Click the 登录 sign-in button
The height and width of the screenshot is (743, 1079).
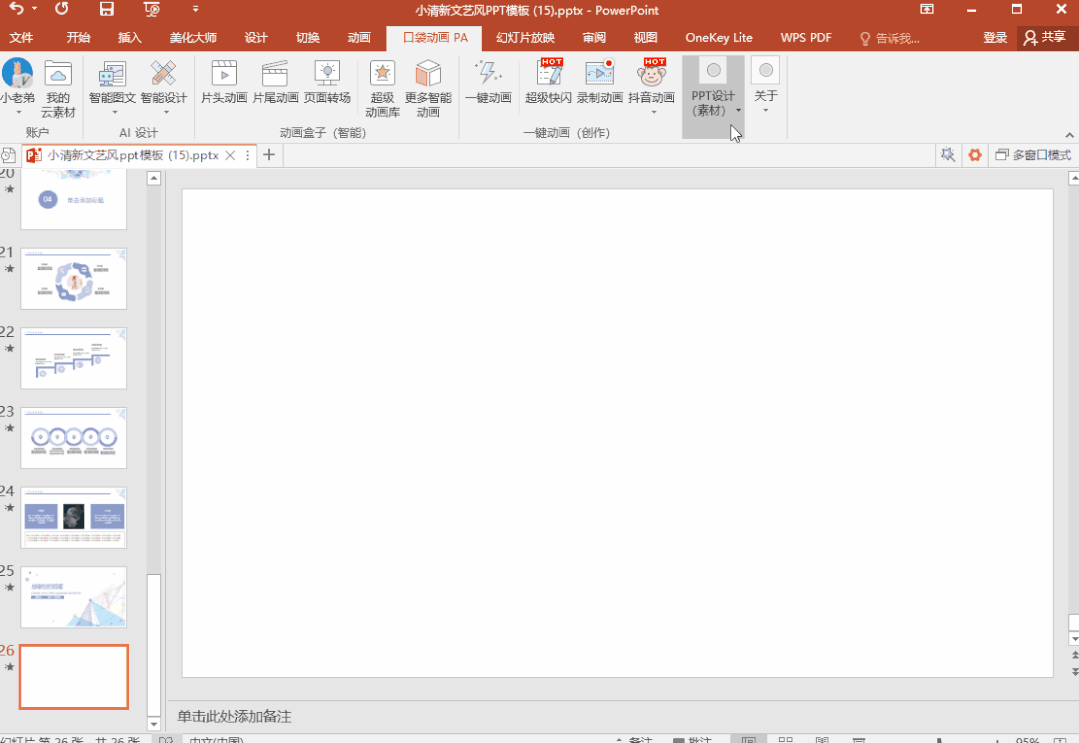point(994,38)
